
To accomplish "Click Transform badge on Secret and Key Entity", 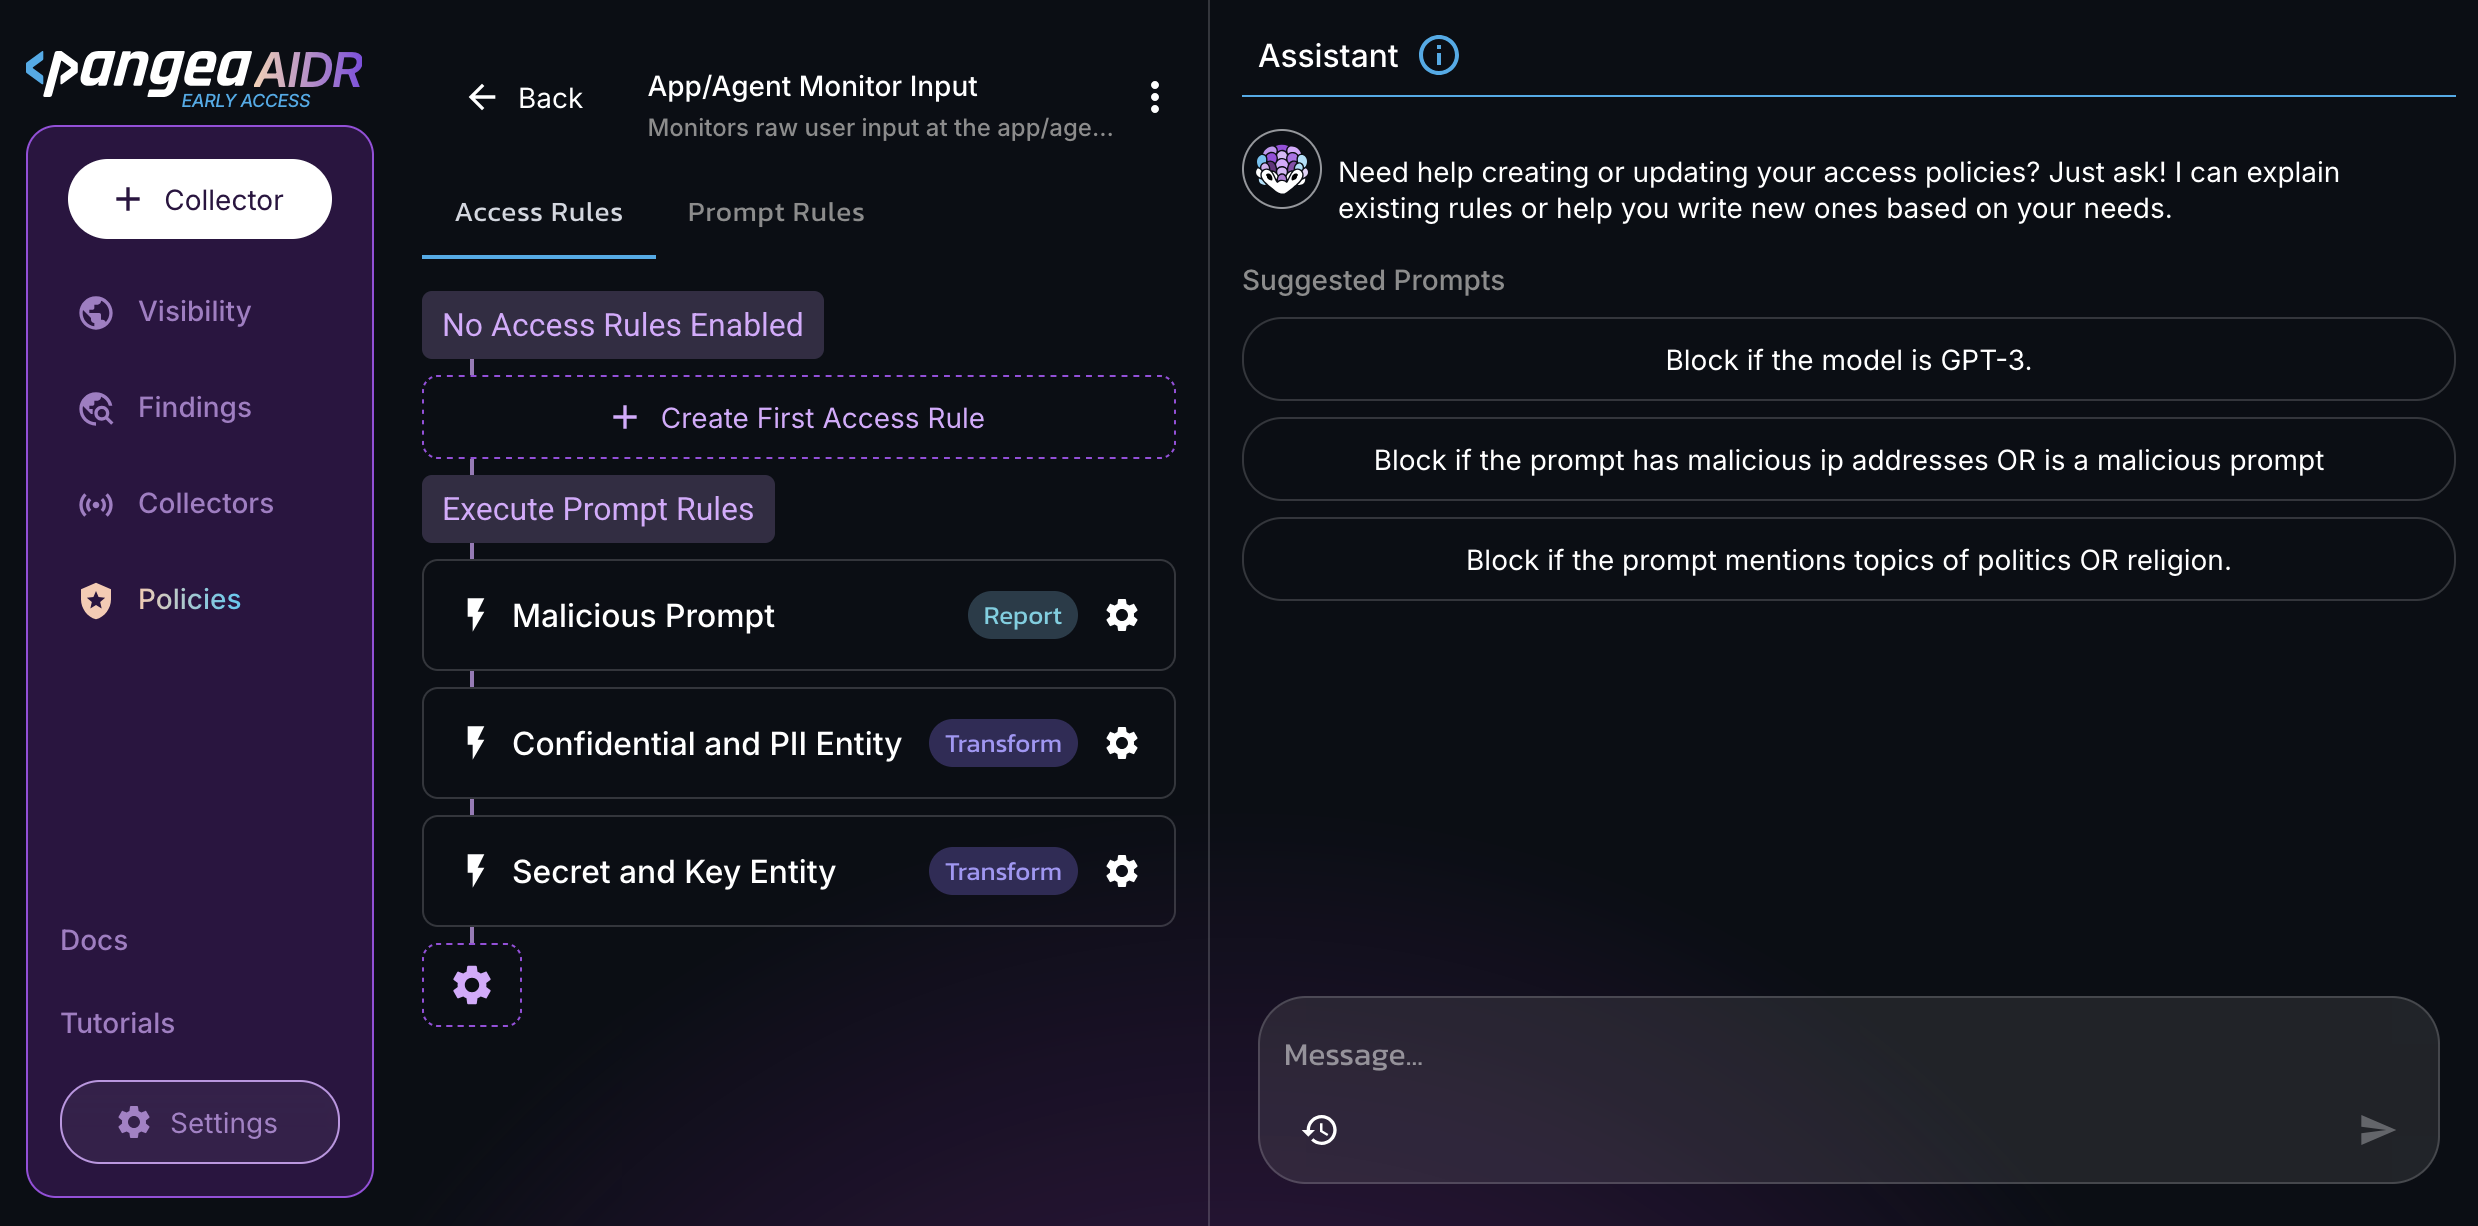I will (1002, 871).
